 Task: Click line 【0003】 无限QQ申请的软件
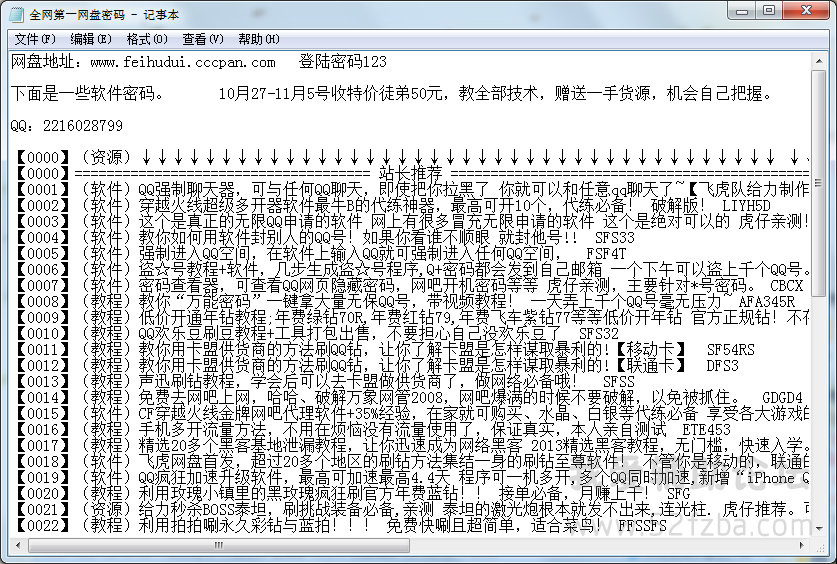[411, 221]
